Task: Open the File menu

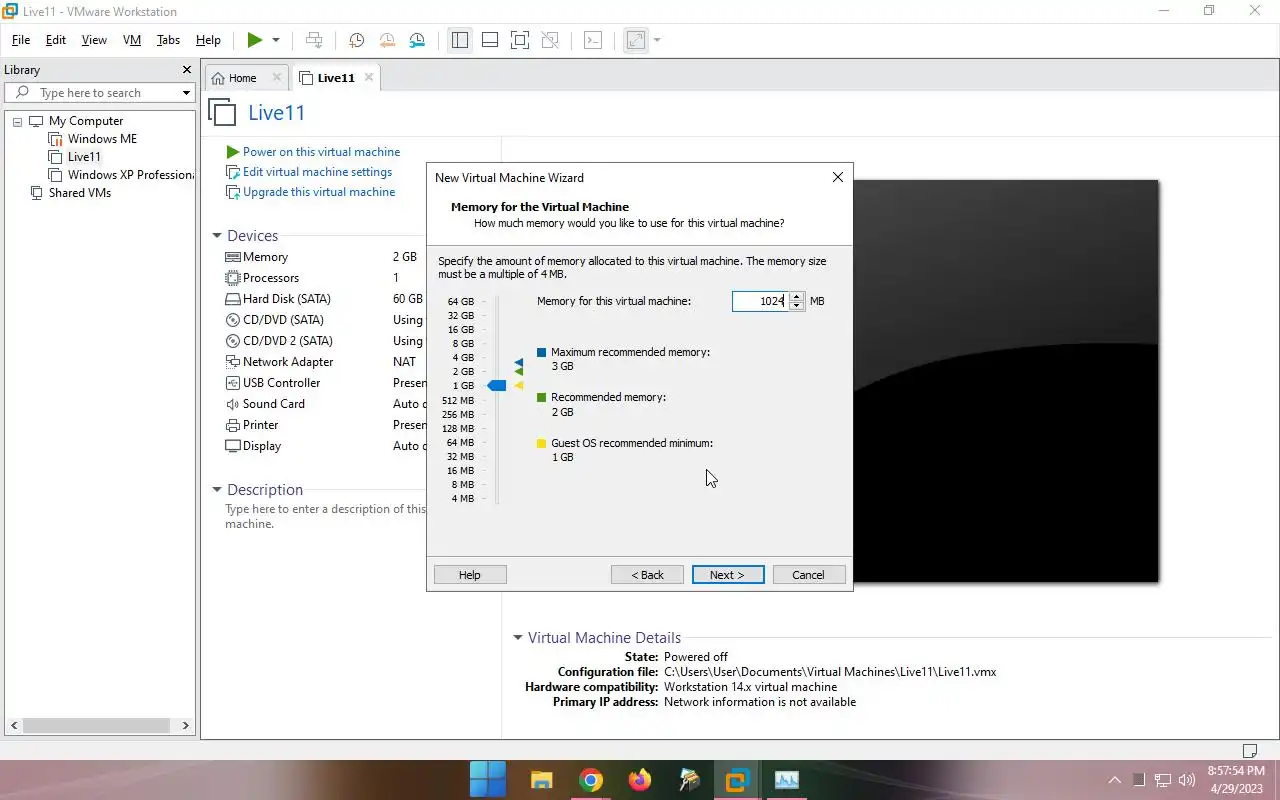Action: click(x=20, y=40)
